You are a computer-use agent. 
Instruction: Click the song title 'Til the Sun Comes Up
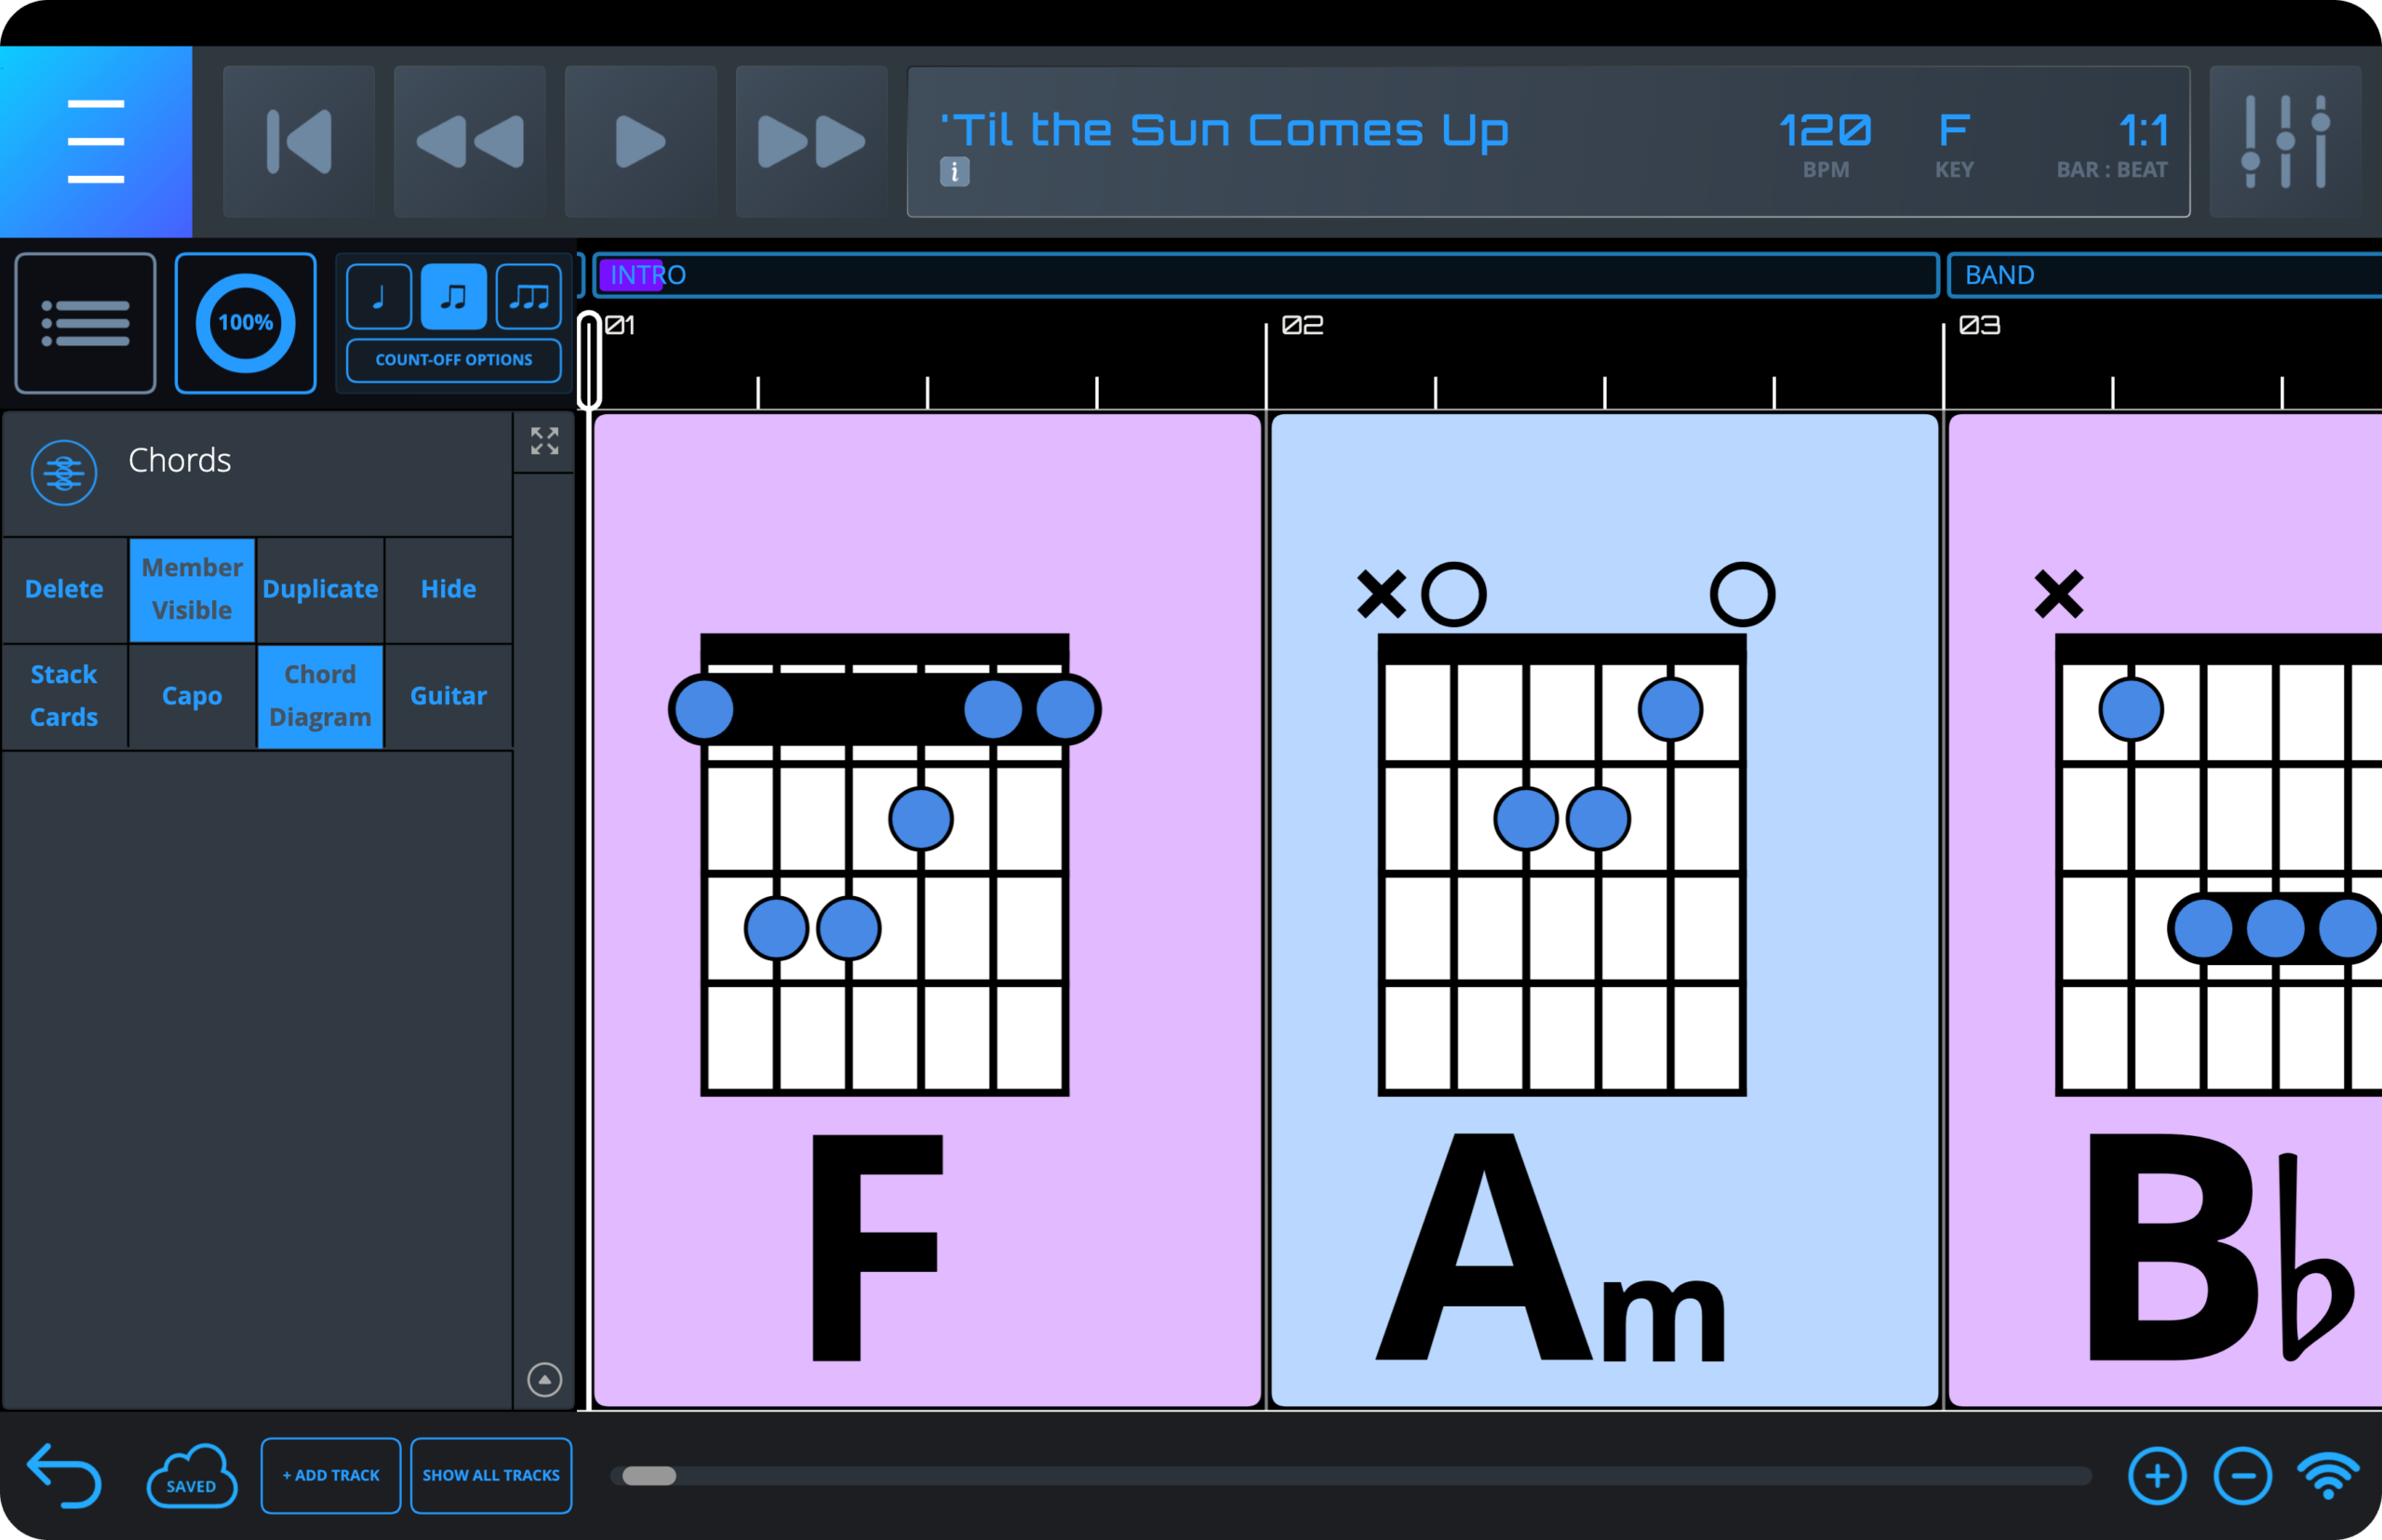coord(1224,131)
